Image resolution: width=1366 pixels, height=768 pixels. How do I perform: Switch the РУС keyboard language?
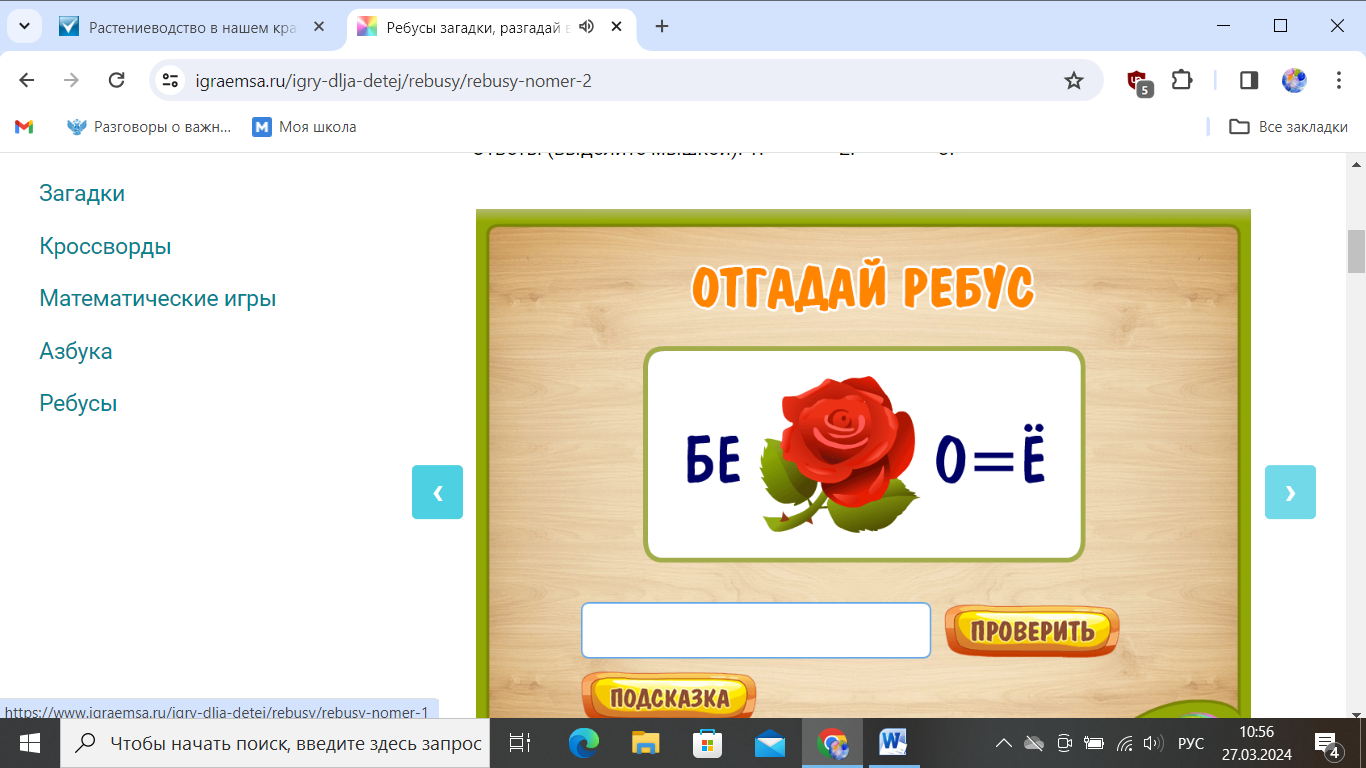point(1191,743)
